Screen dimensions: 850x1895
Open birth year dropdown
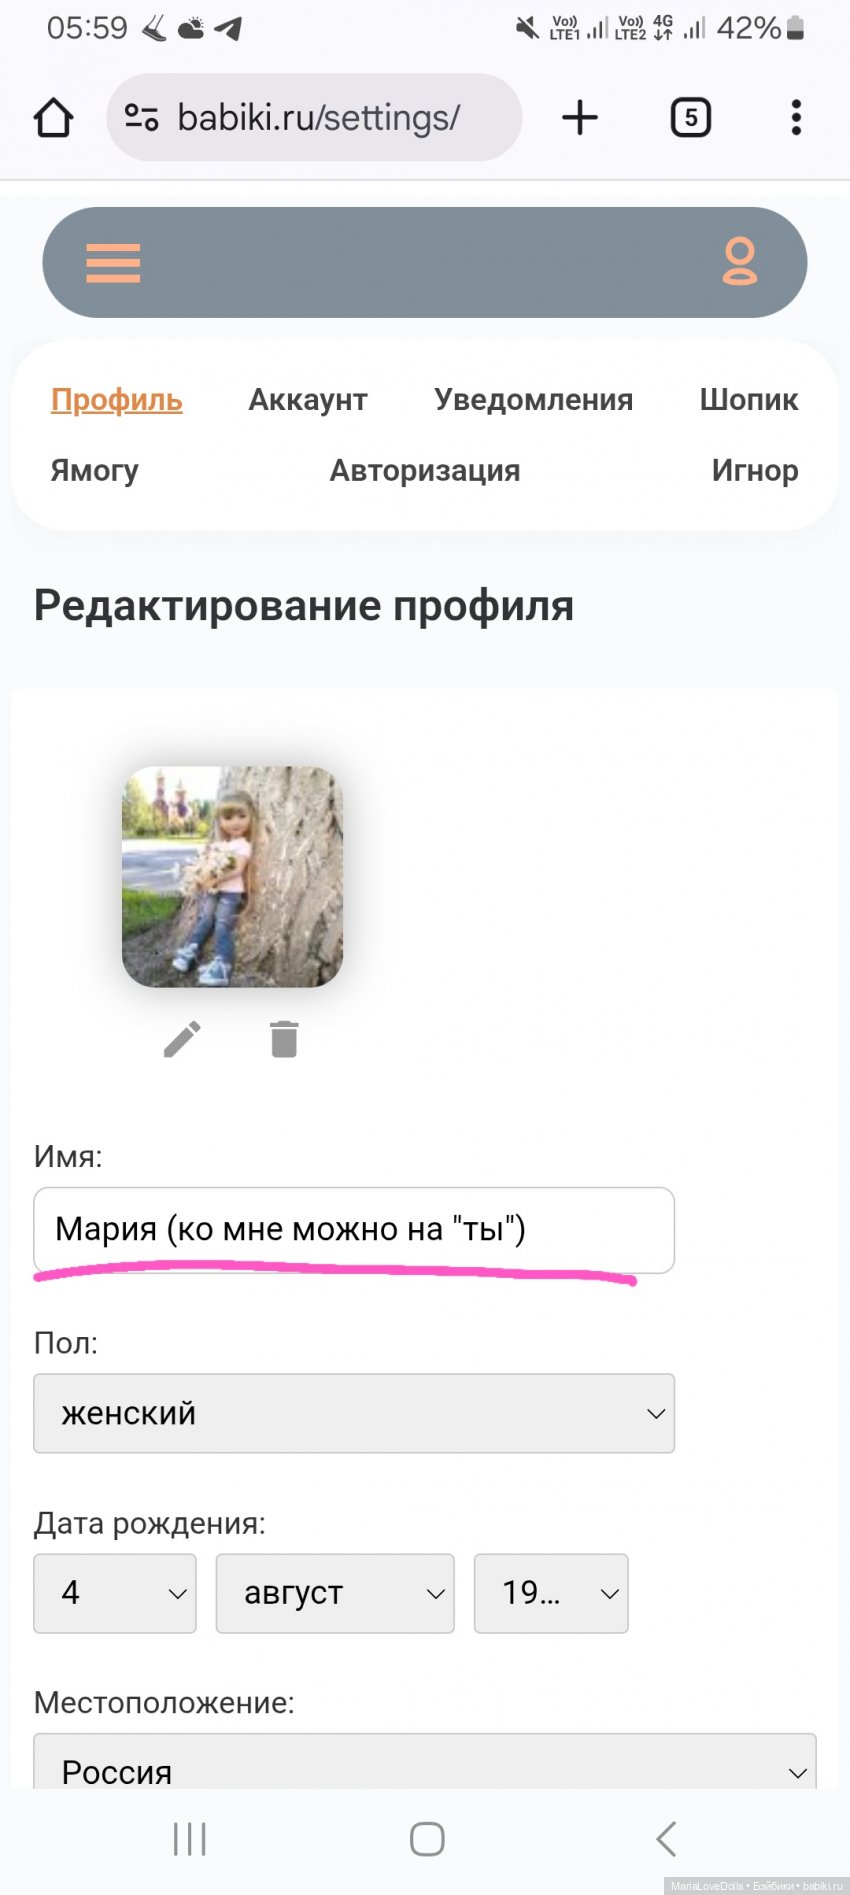pos(551,1593)
